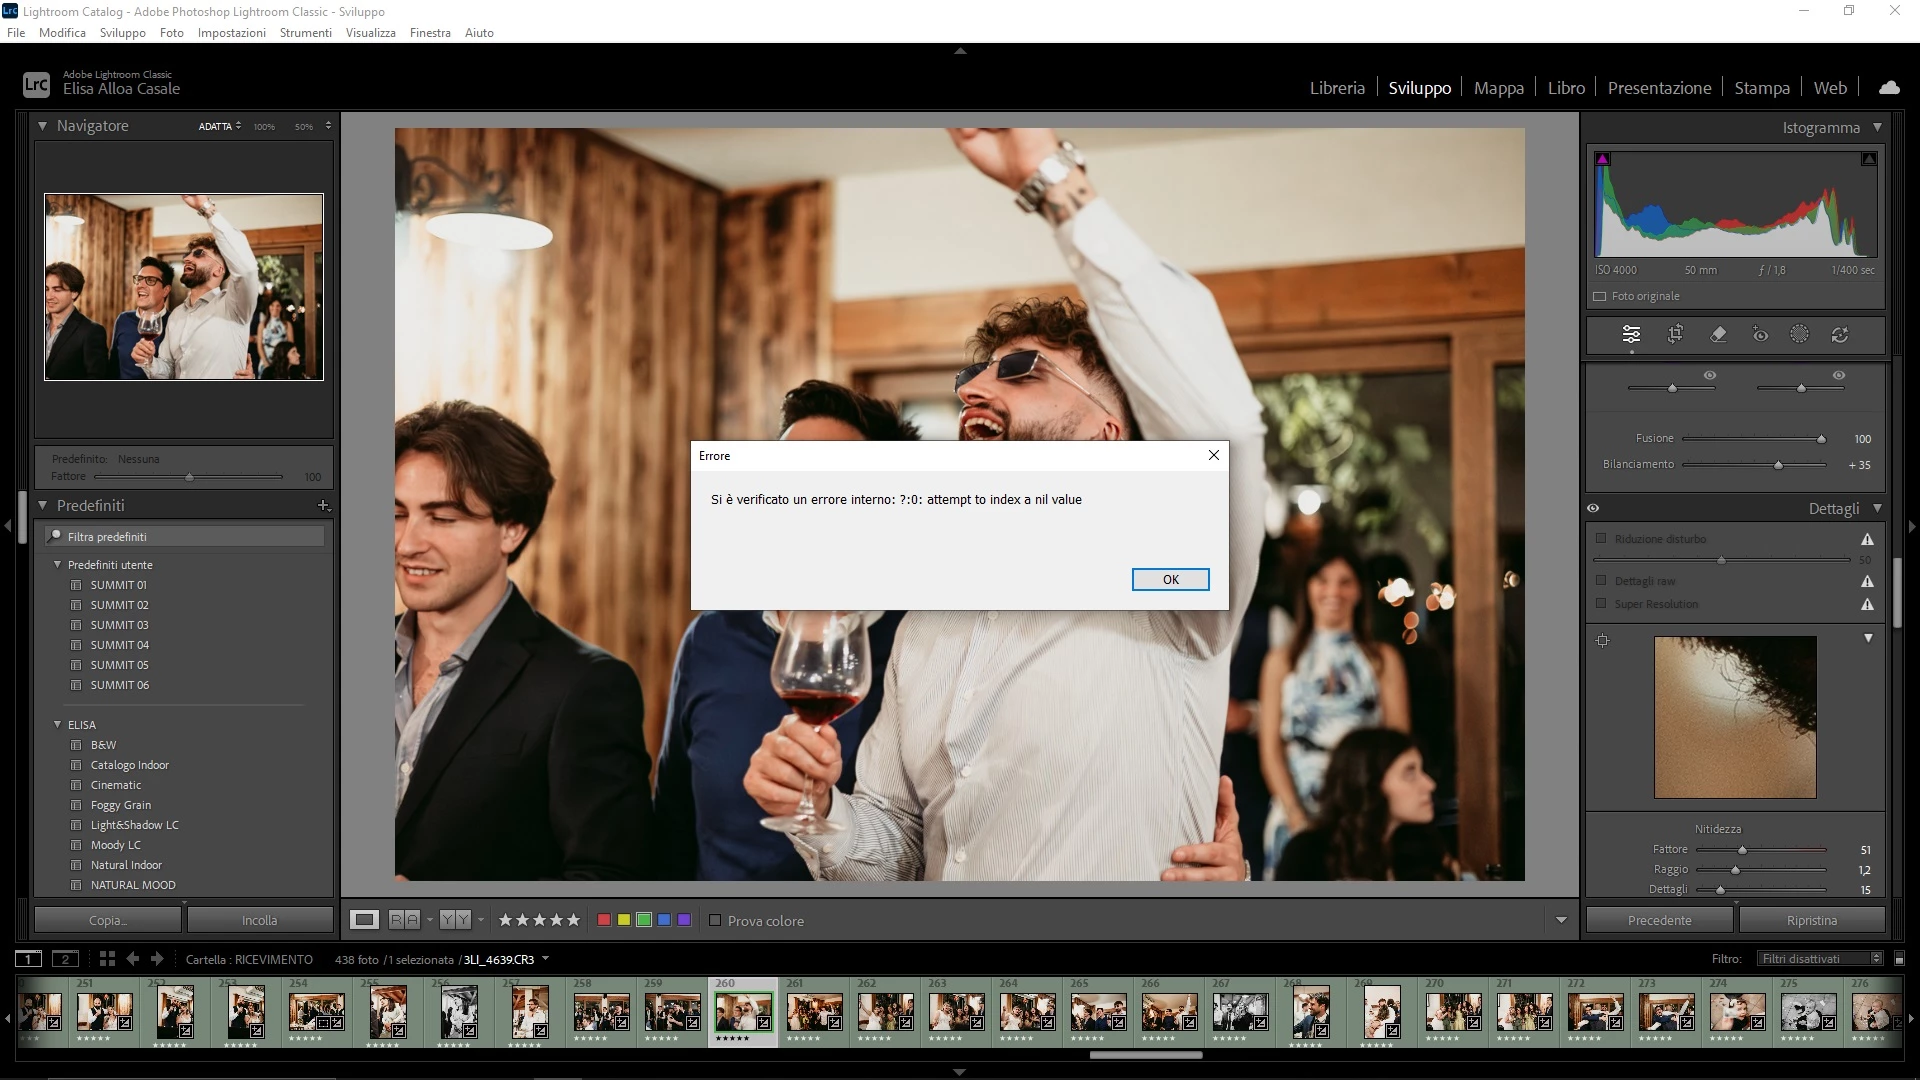Collapse the Navigatore panel
Screen dimensions: 1920x1080
[x=43, y=126]
